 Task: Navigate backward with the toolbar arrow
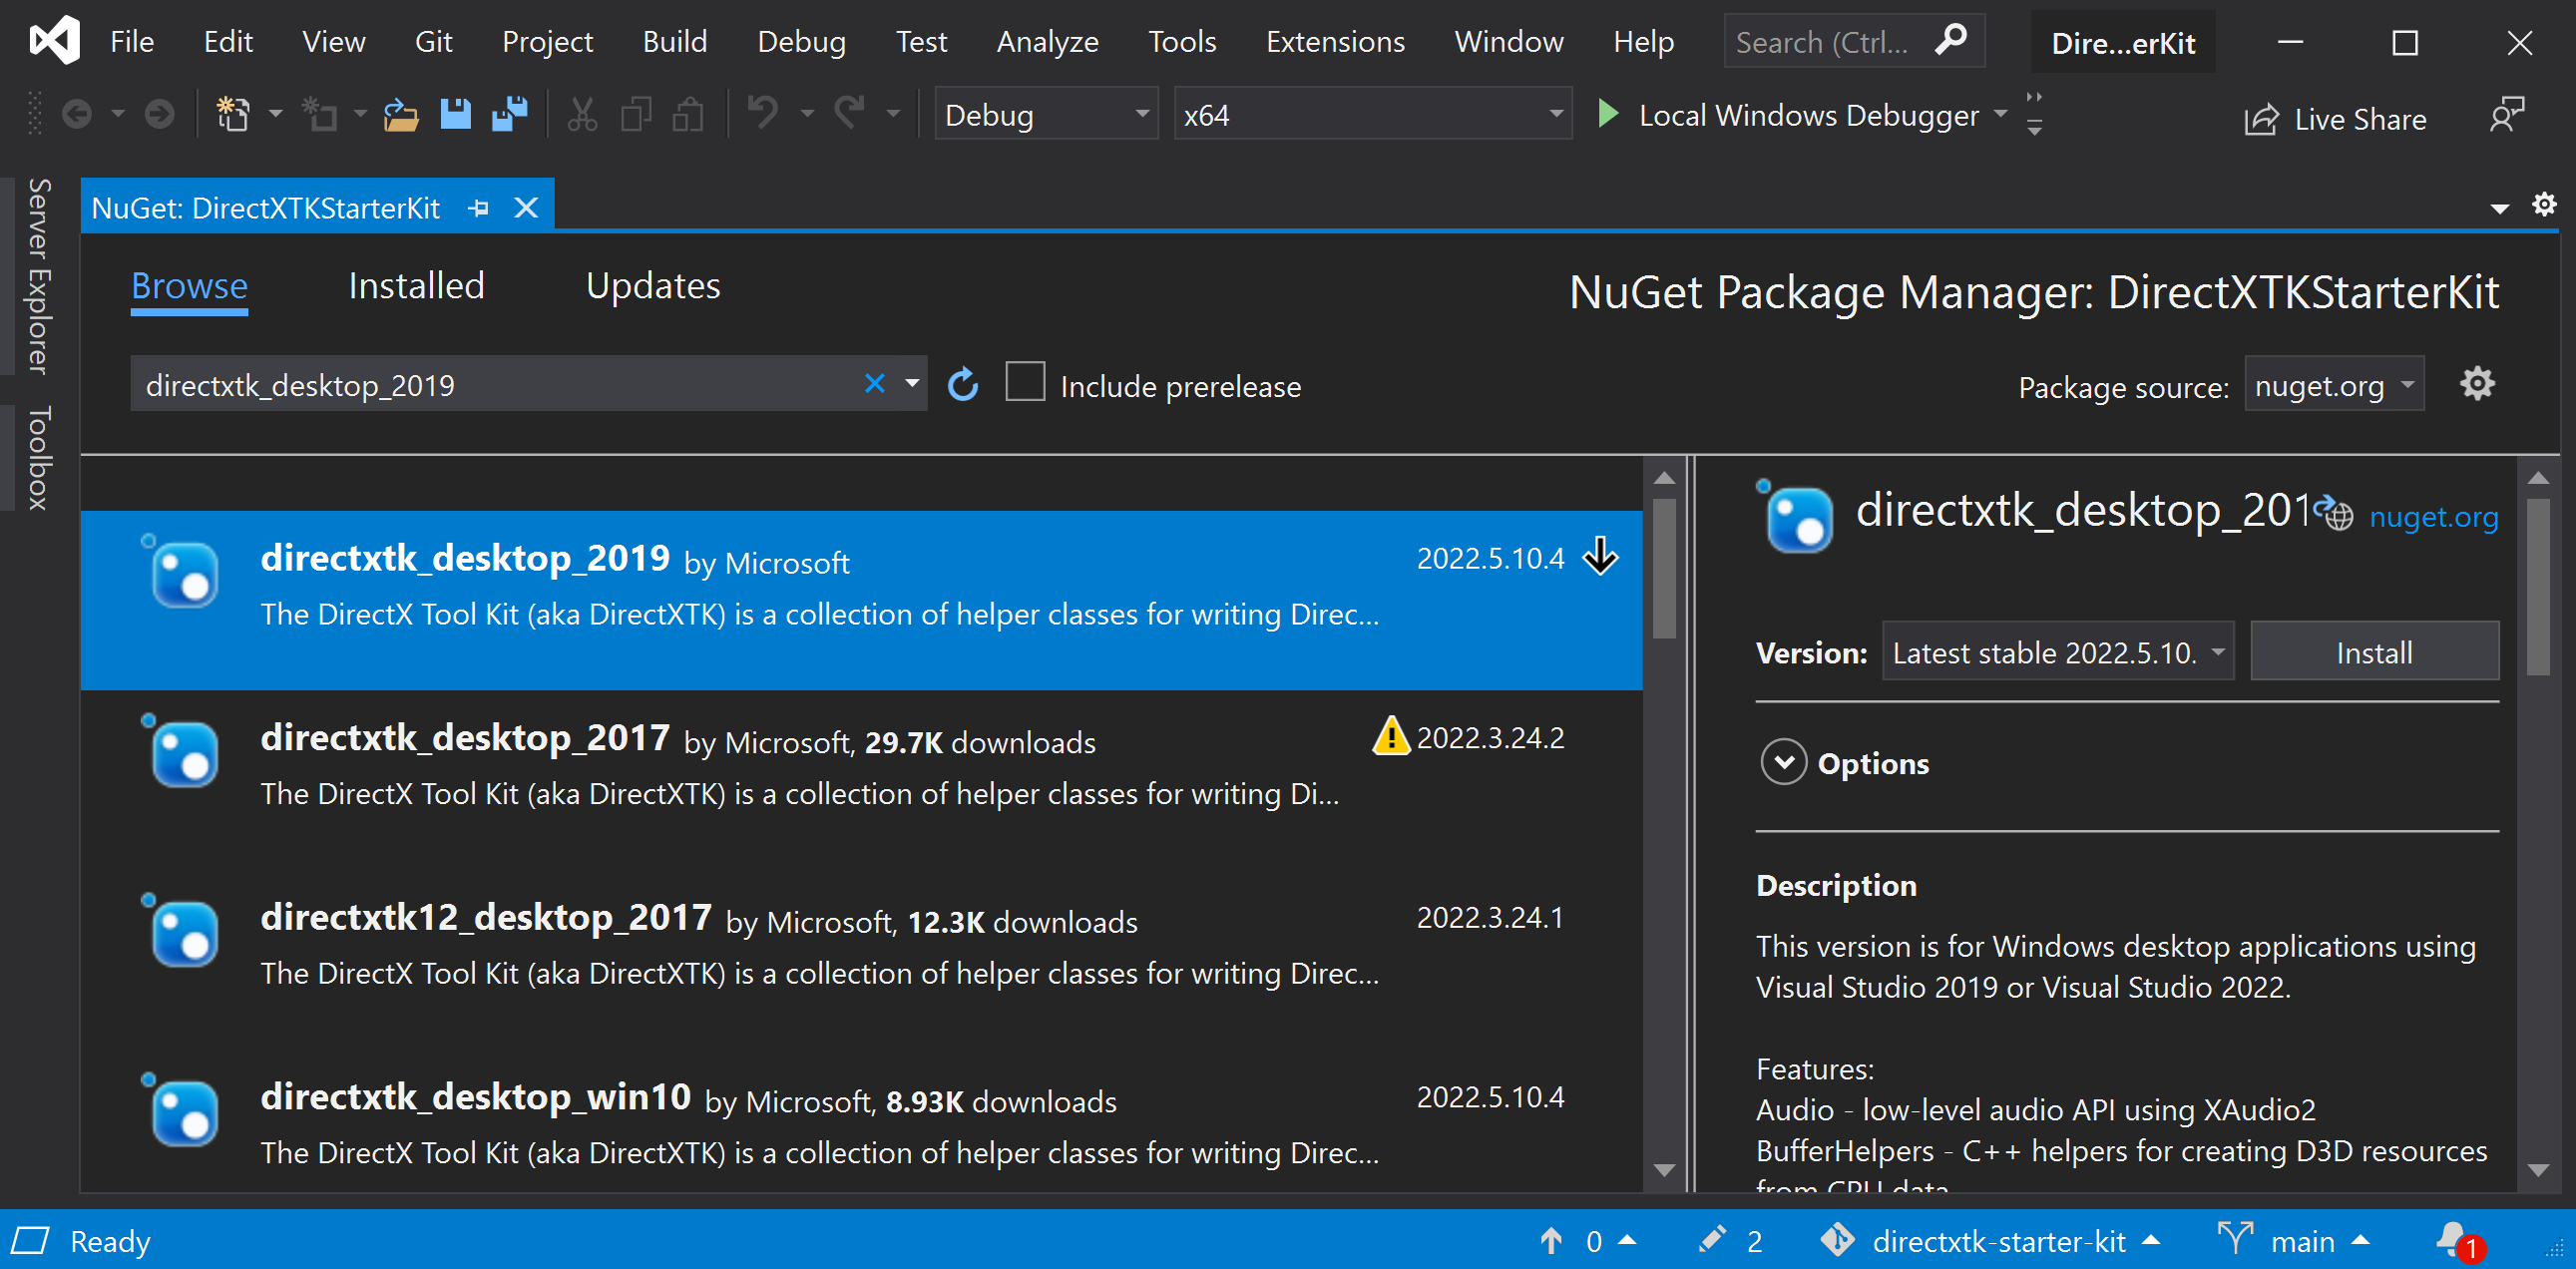(76, 114)
